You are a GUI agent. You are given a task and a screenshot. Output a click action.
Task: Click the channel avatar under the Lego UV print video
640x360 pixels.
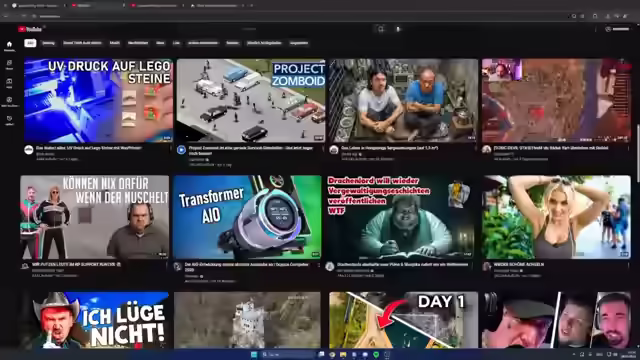coord(29,150)
